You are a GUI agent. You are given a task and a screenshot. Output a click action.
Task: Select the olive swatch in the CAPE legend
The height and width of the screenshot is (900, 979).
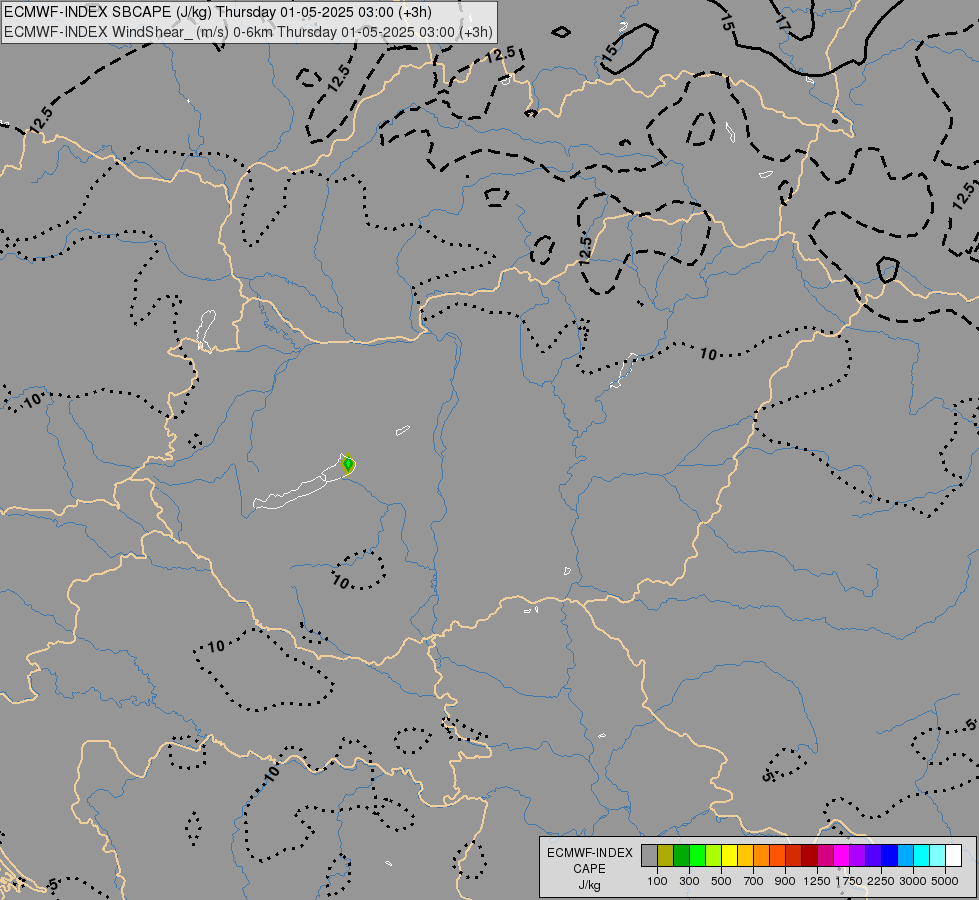click(666, 856)
